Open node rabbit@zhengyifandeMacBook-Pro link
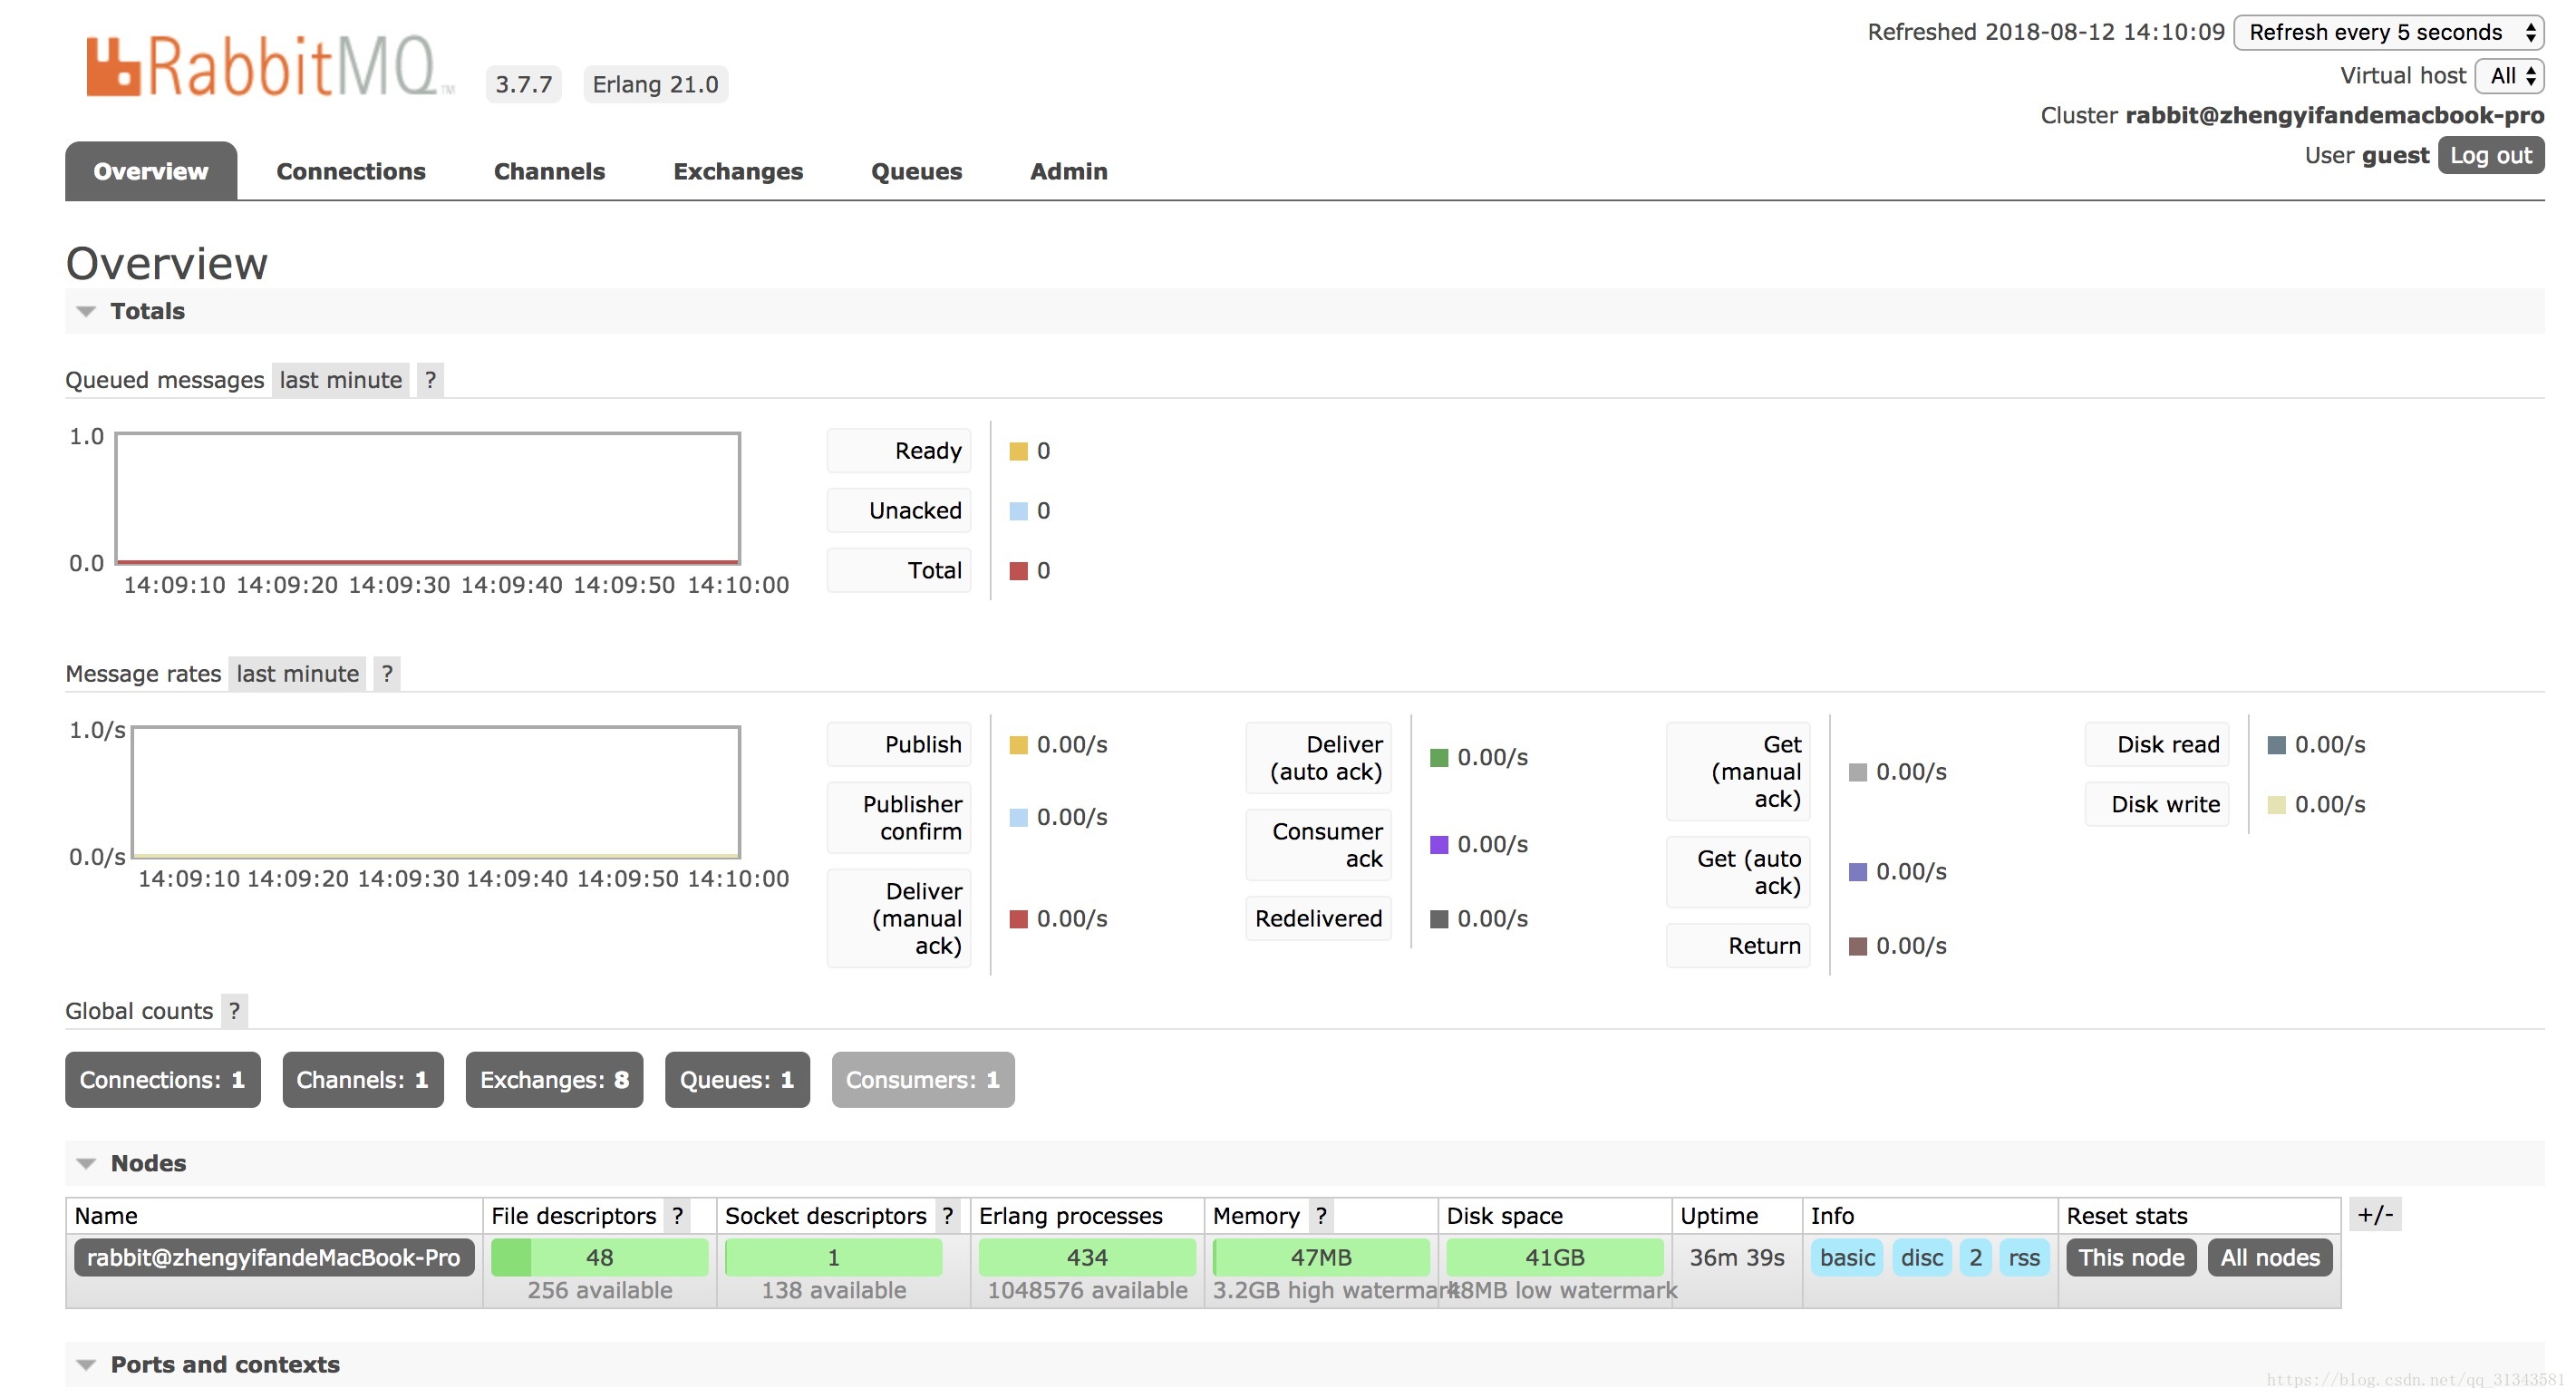 pos(273,1258)
